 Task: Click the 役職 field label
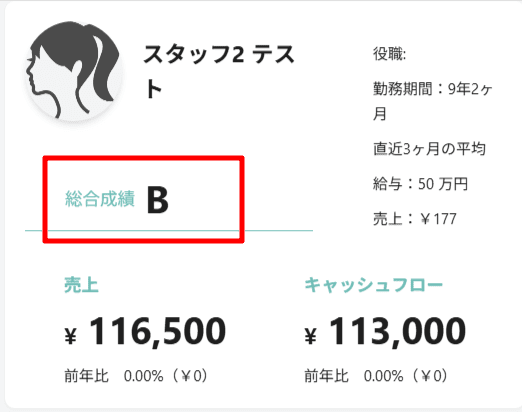[x=389, y=54]
